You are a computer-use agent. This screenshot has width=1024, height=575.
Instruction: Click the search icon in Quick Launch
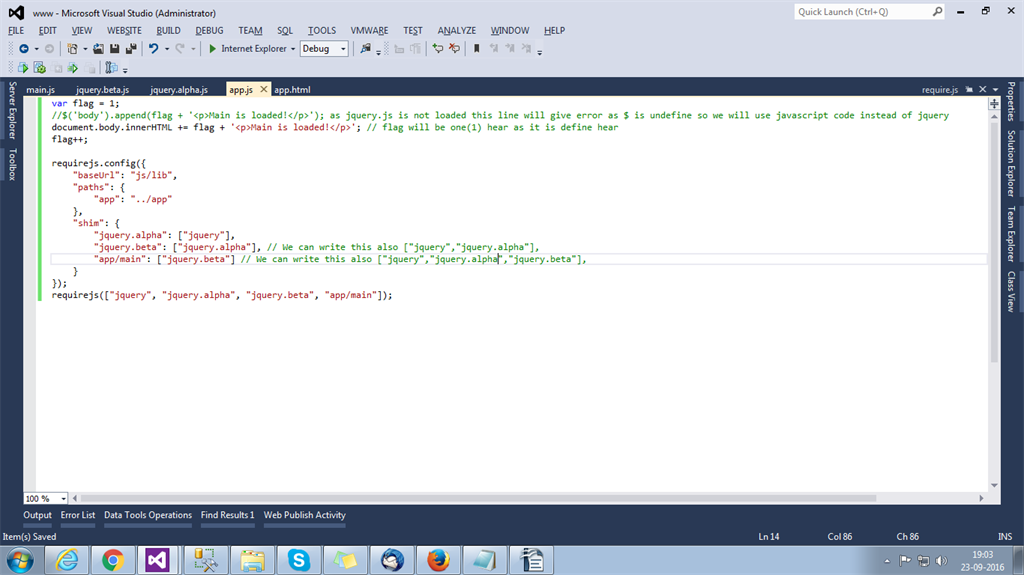coord(937,12)
